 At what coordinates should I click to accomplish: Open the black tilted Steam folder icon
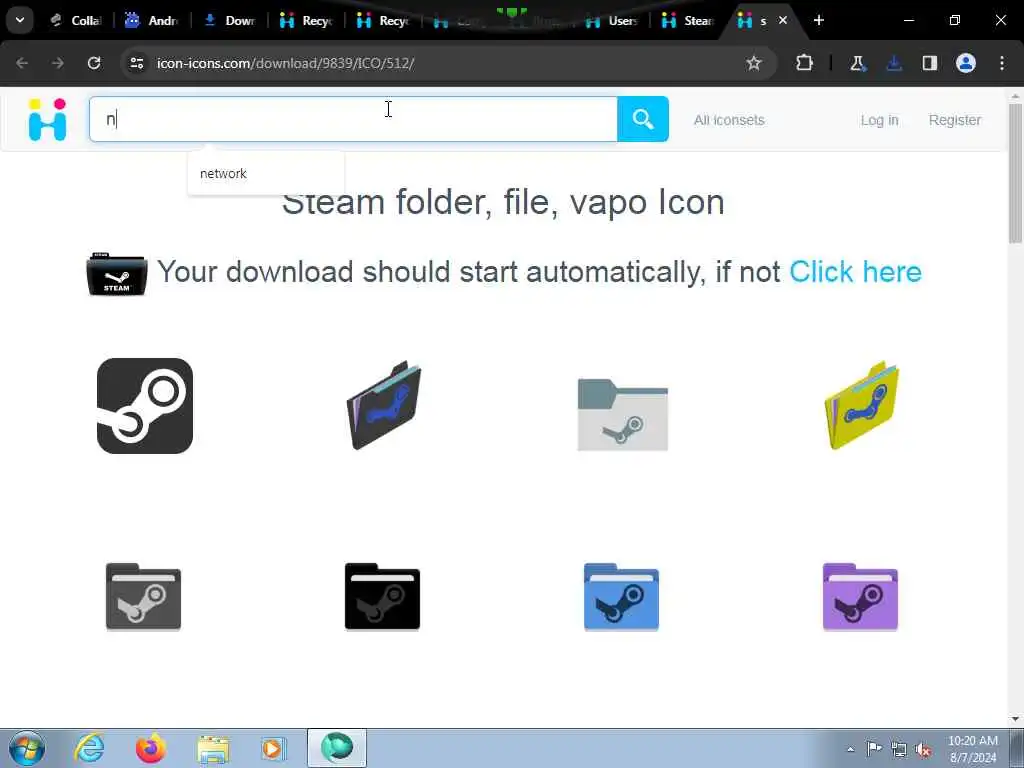384,406
